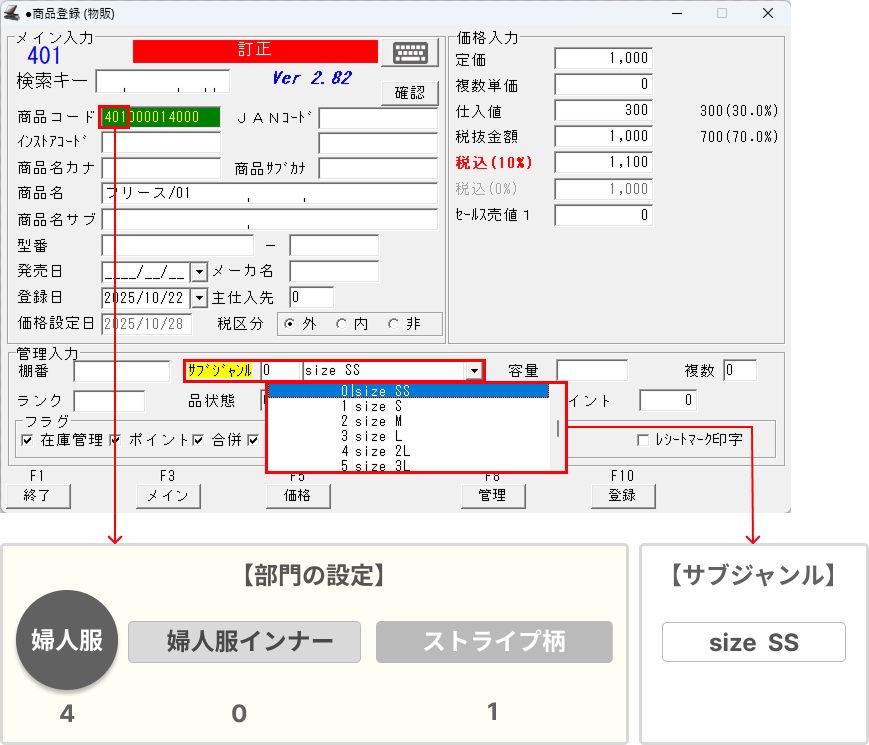Click the 終了 F1 button
Image resolution: width=869 pixels, height=745 pixels.
[37, 495]
